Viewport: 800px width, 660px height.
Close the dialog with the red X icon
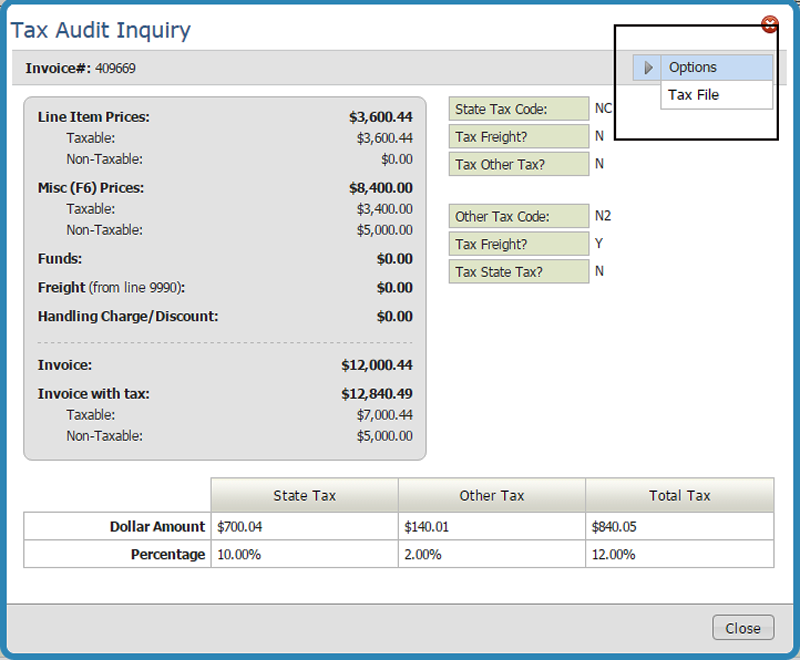click(x=769, y=24)
